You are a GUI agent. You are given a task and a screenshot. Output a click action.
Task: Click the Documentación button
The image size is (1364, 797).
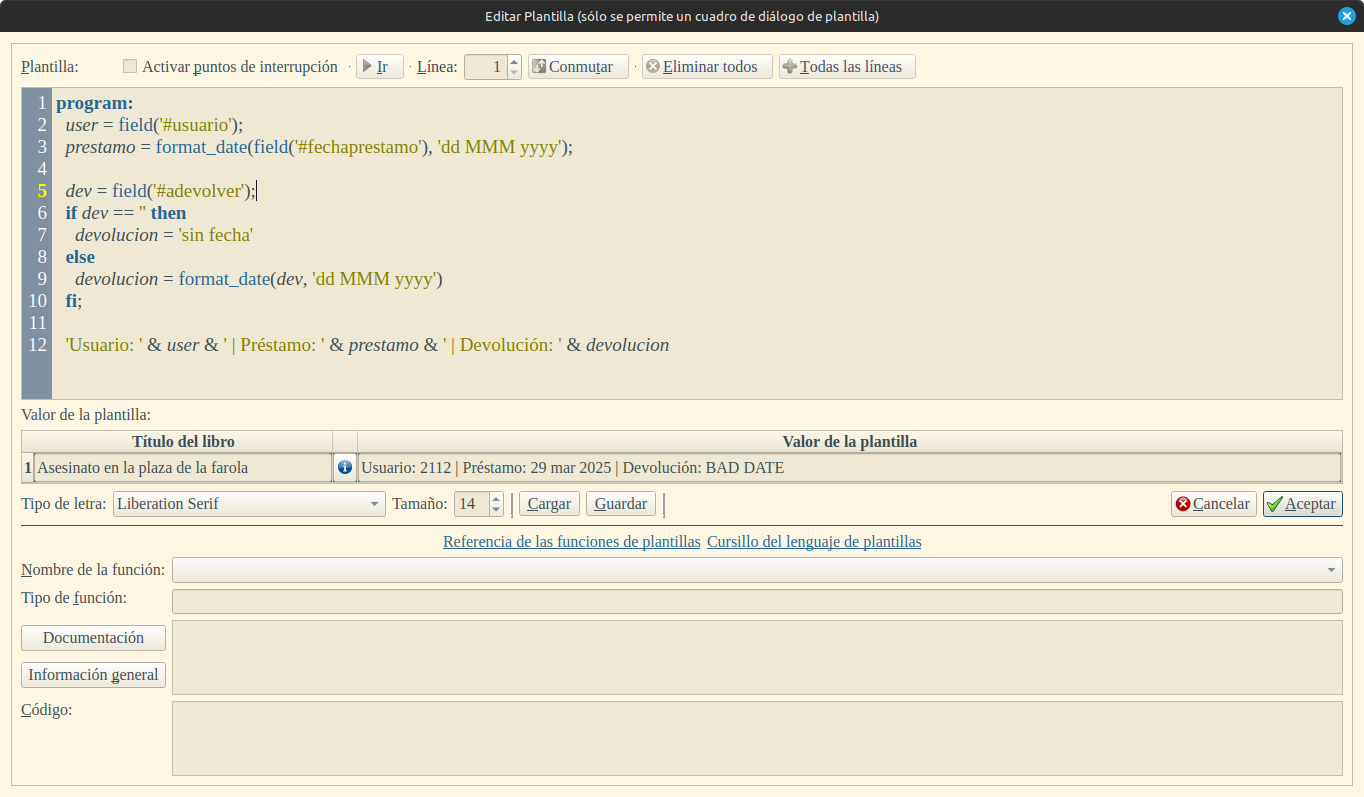(93, 638)
